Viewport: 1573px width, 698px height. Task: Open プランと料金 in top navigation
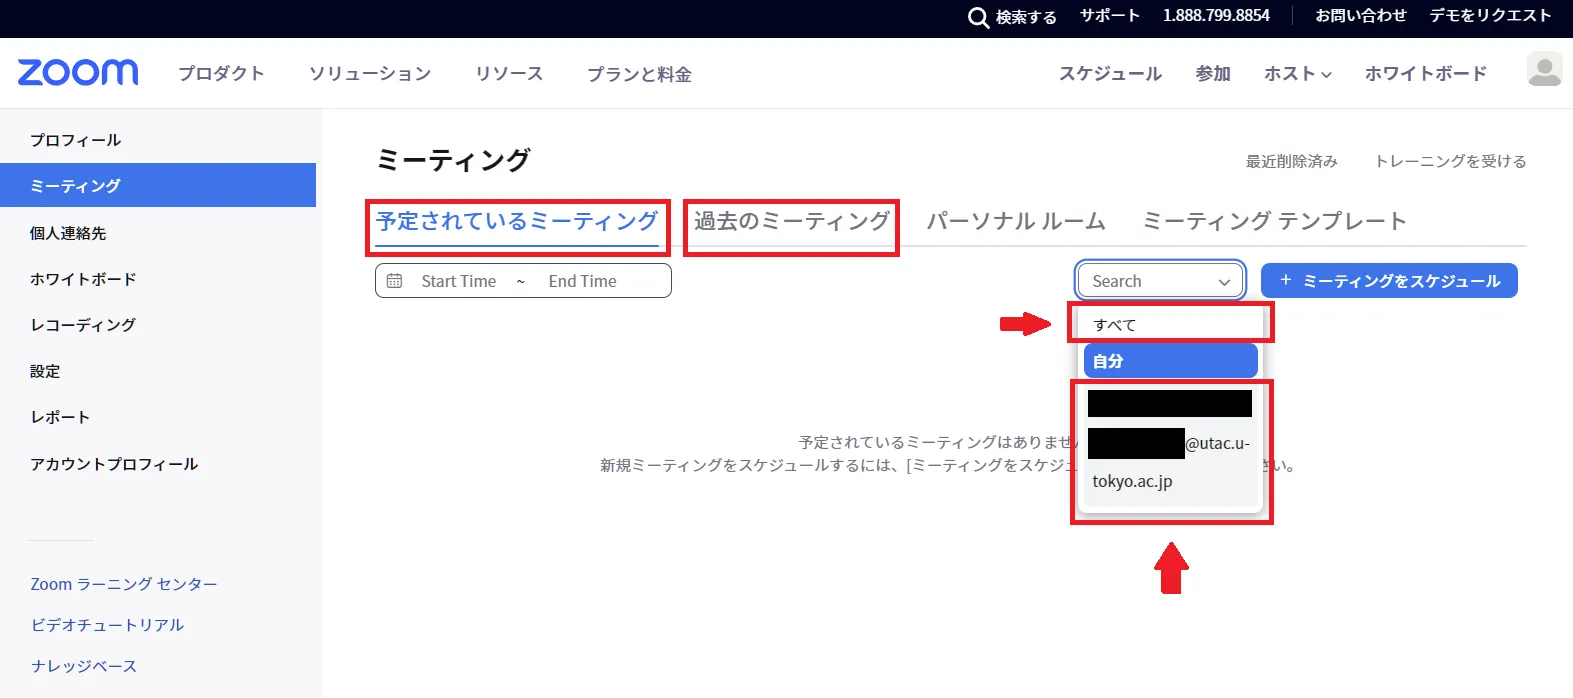(x=639, y=74)
